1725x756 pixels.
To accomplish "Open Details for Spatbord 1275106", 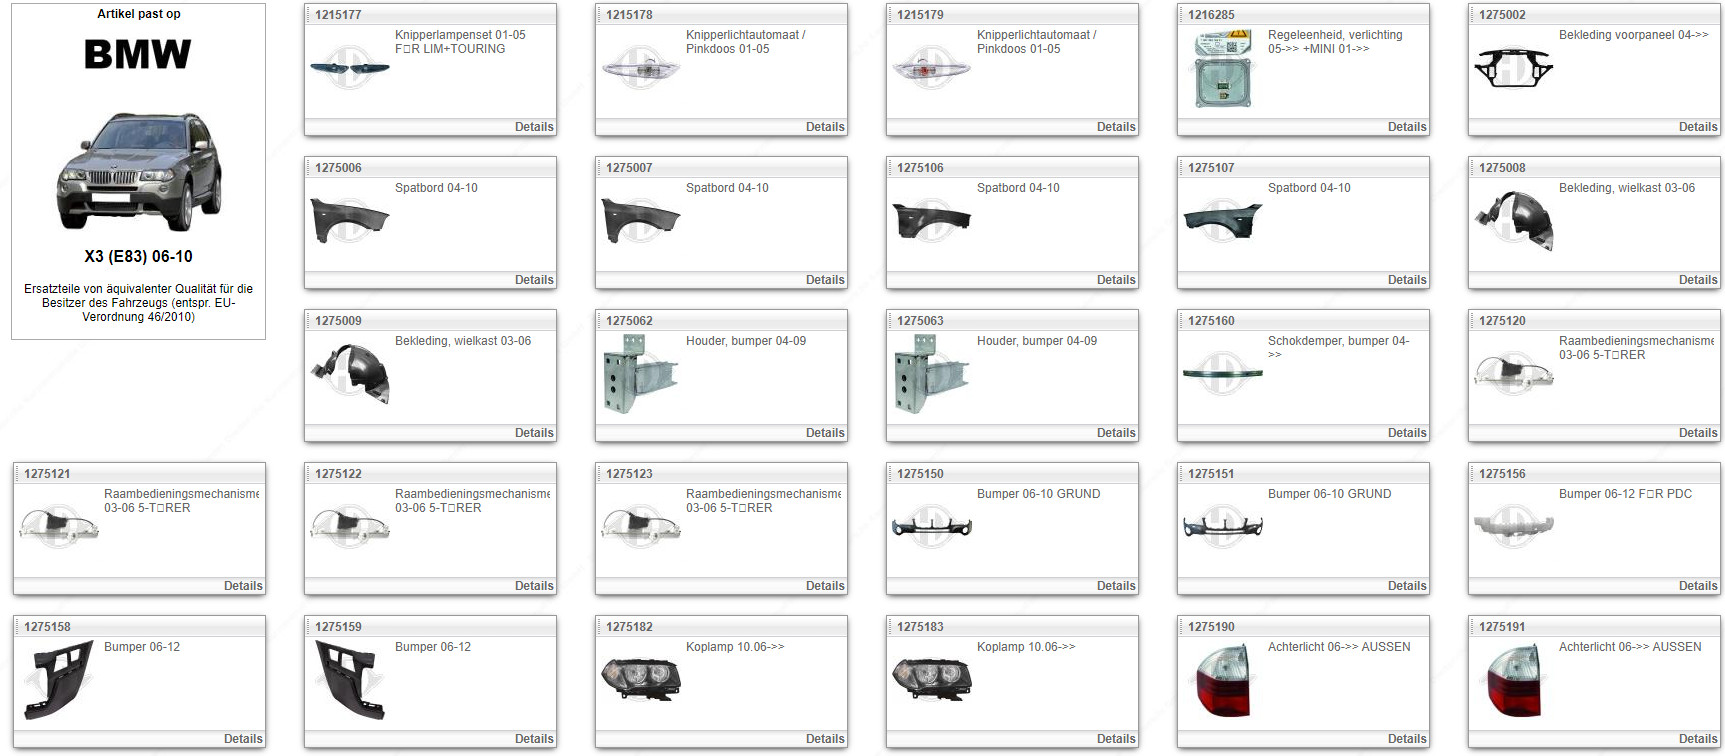I will pos(1116,280).
